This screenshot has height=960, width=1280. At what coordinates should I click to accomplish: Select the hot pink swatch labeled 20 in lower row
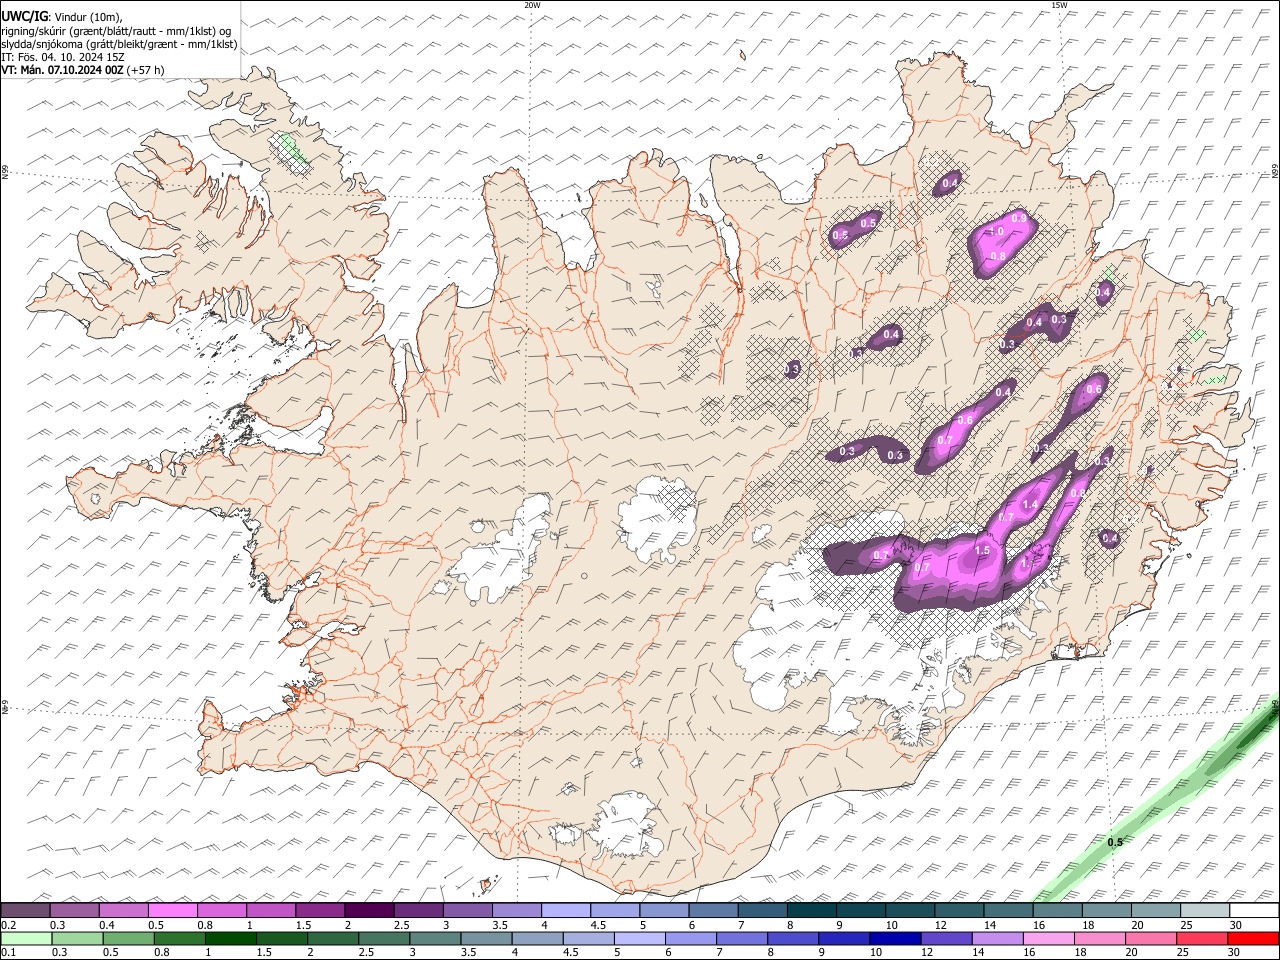coord(1150,938)
